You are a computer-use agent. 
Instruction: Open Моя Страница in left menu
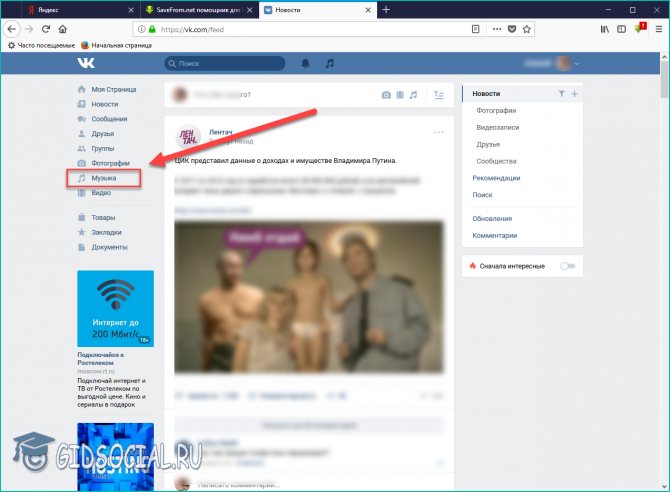tap(107, 89)
